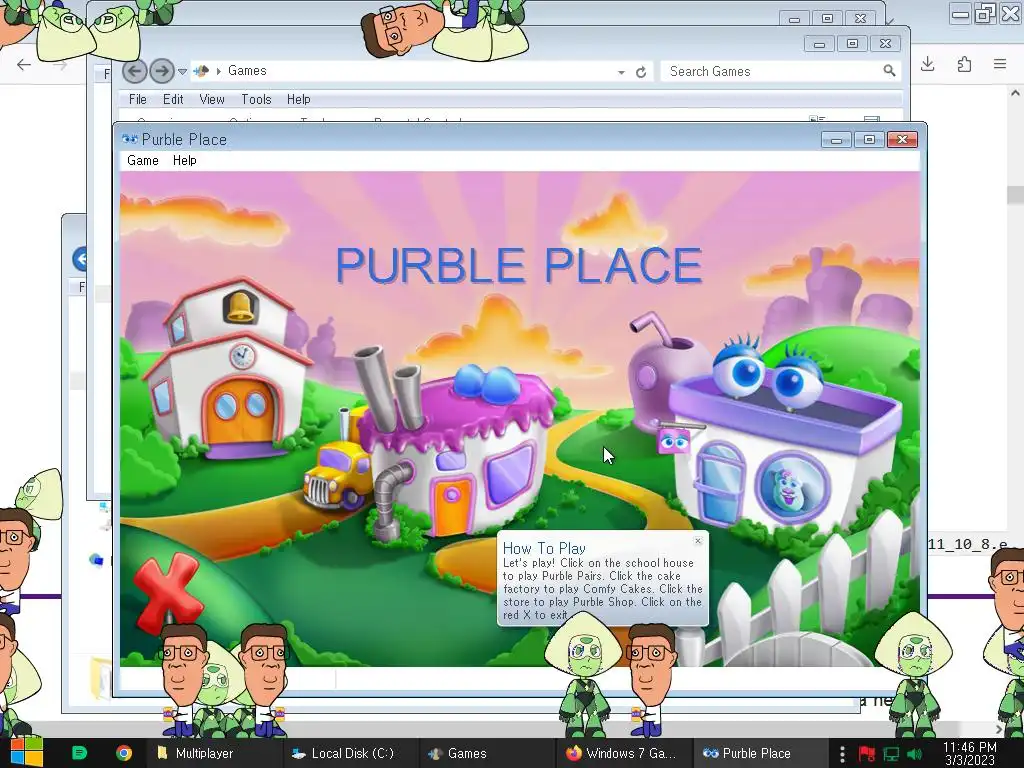Click the browser page scrollbar

pos(1015,195)
